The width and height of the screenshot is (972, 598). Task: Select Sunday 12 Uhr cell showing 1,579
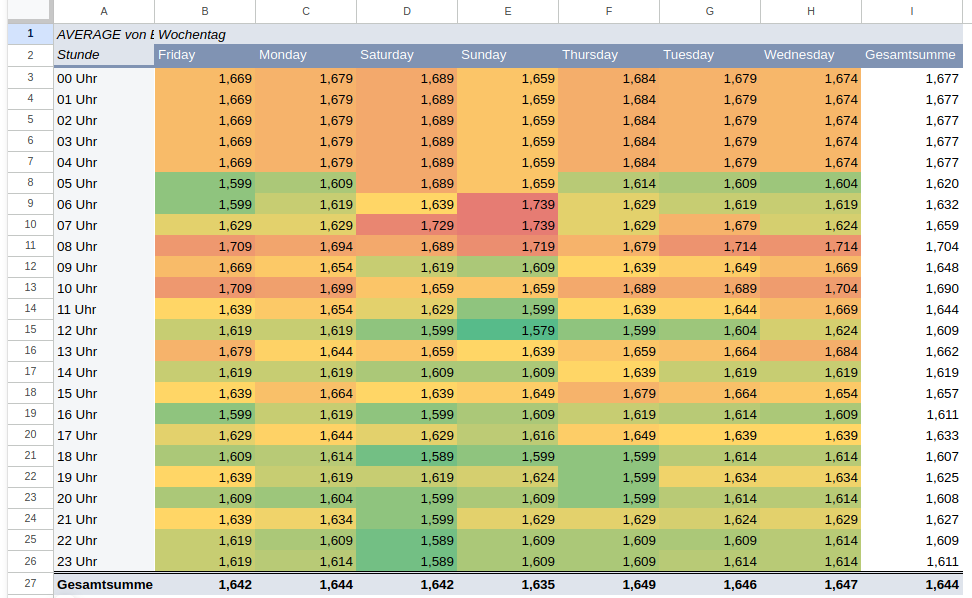(x=508, y=330)
